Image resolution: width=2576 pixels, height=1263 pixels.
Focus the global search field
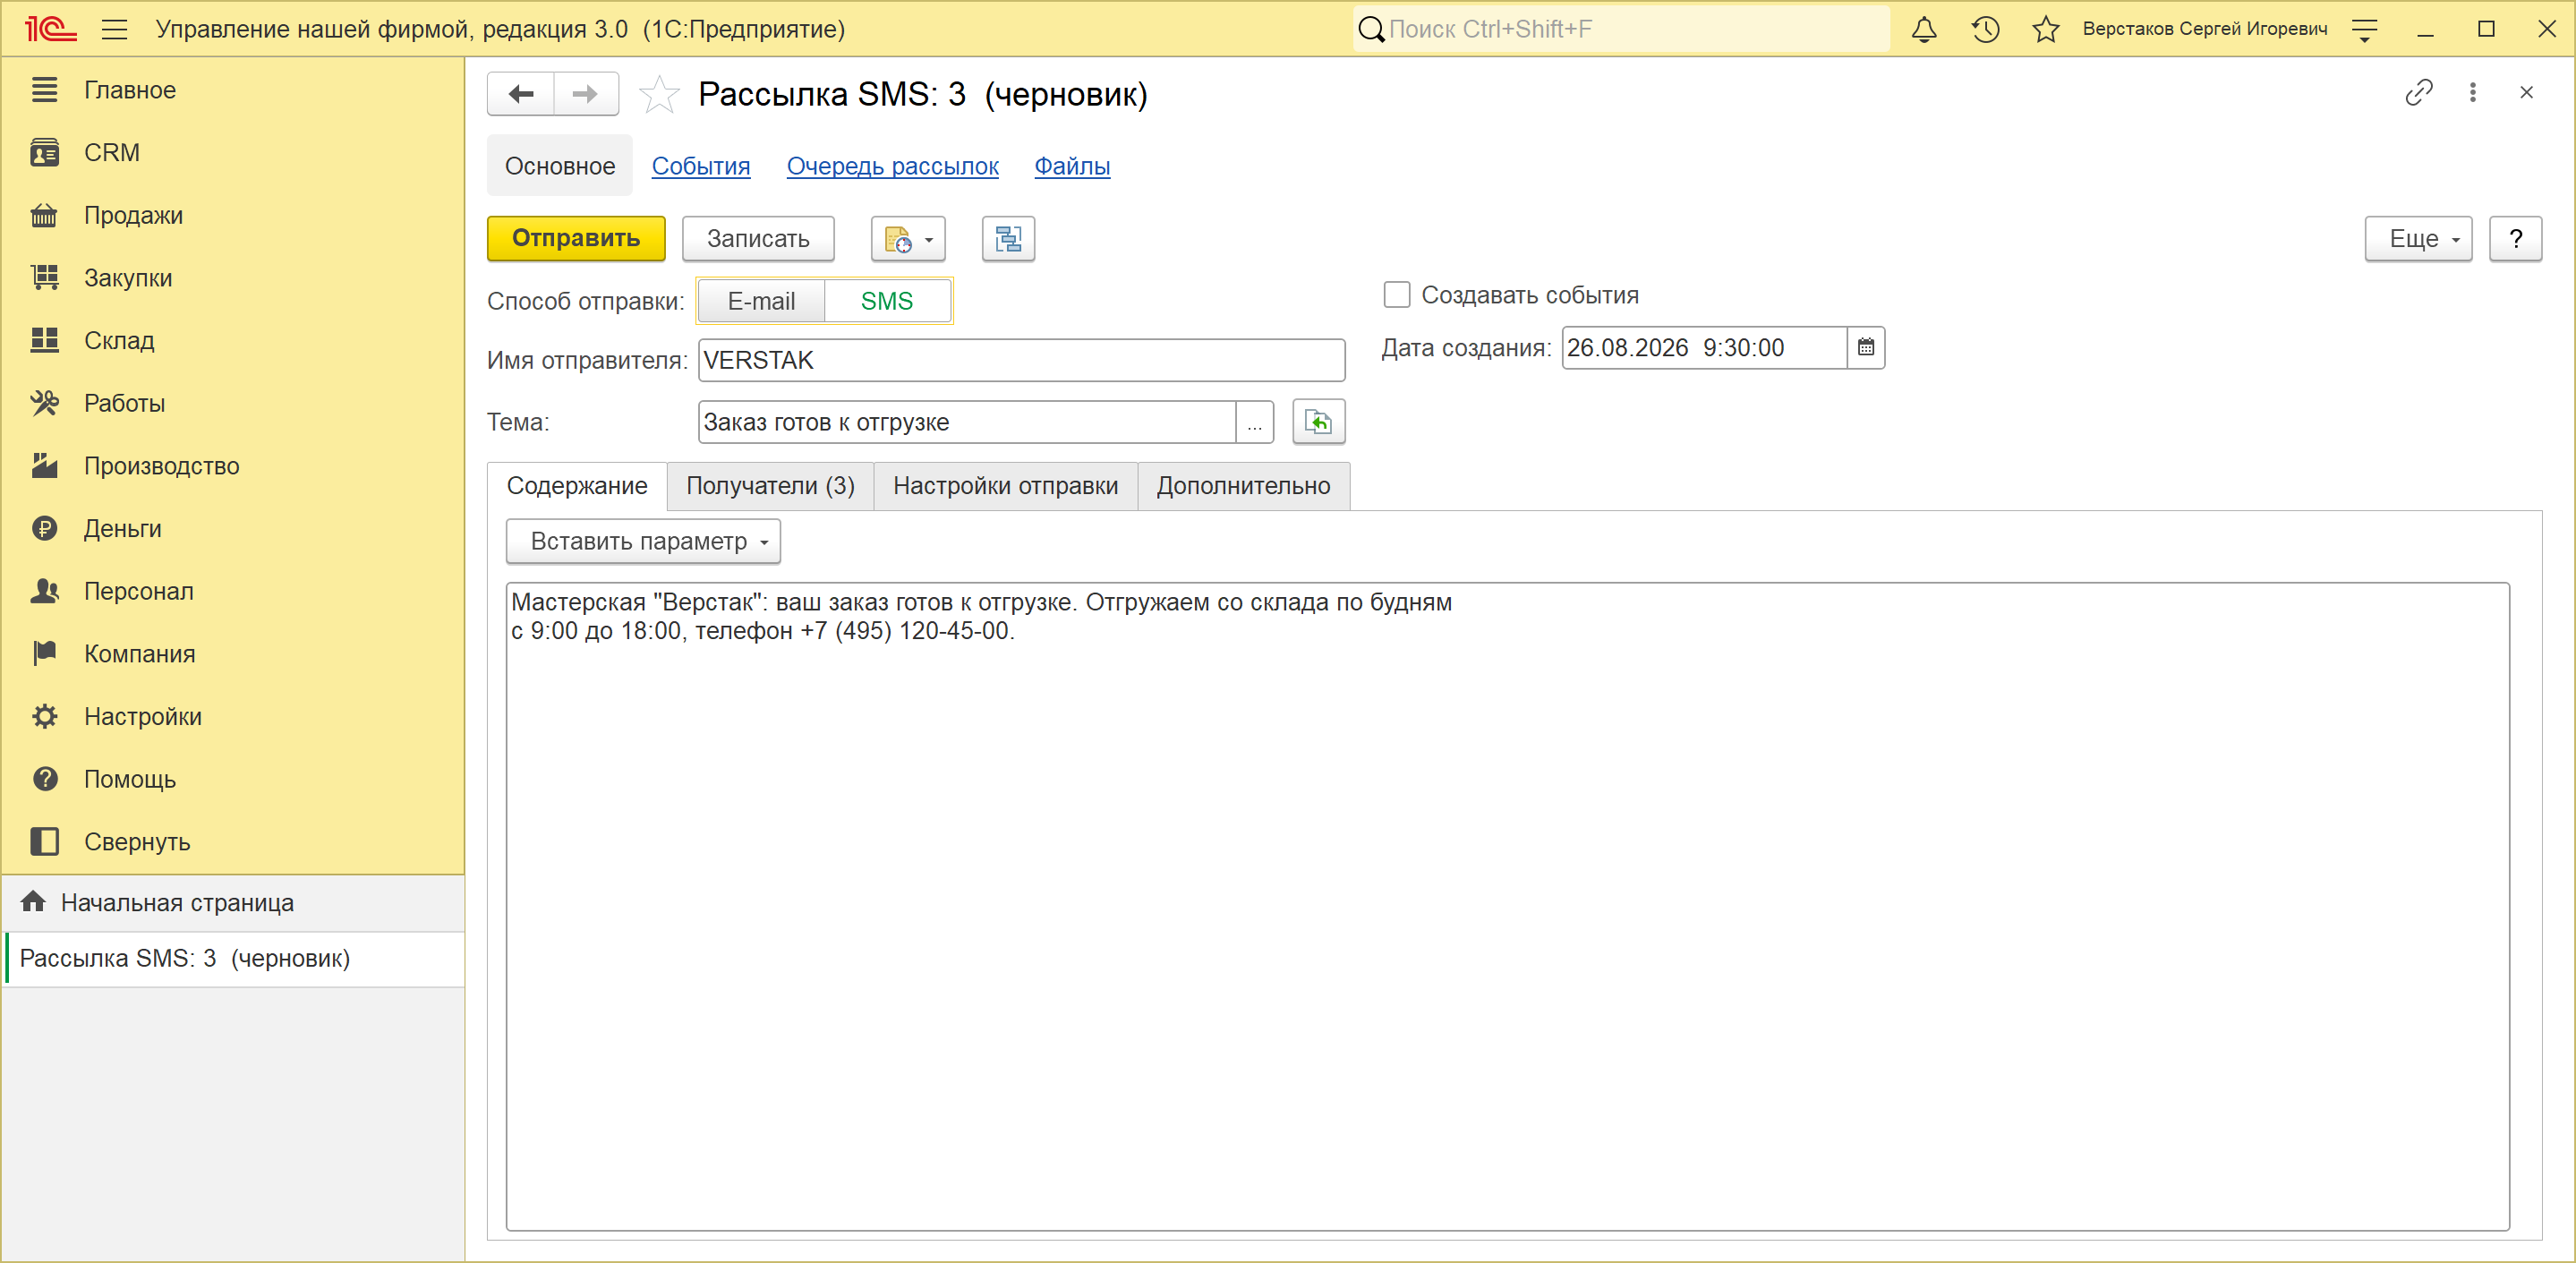pyautogui.click(x=1620, y=29)
